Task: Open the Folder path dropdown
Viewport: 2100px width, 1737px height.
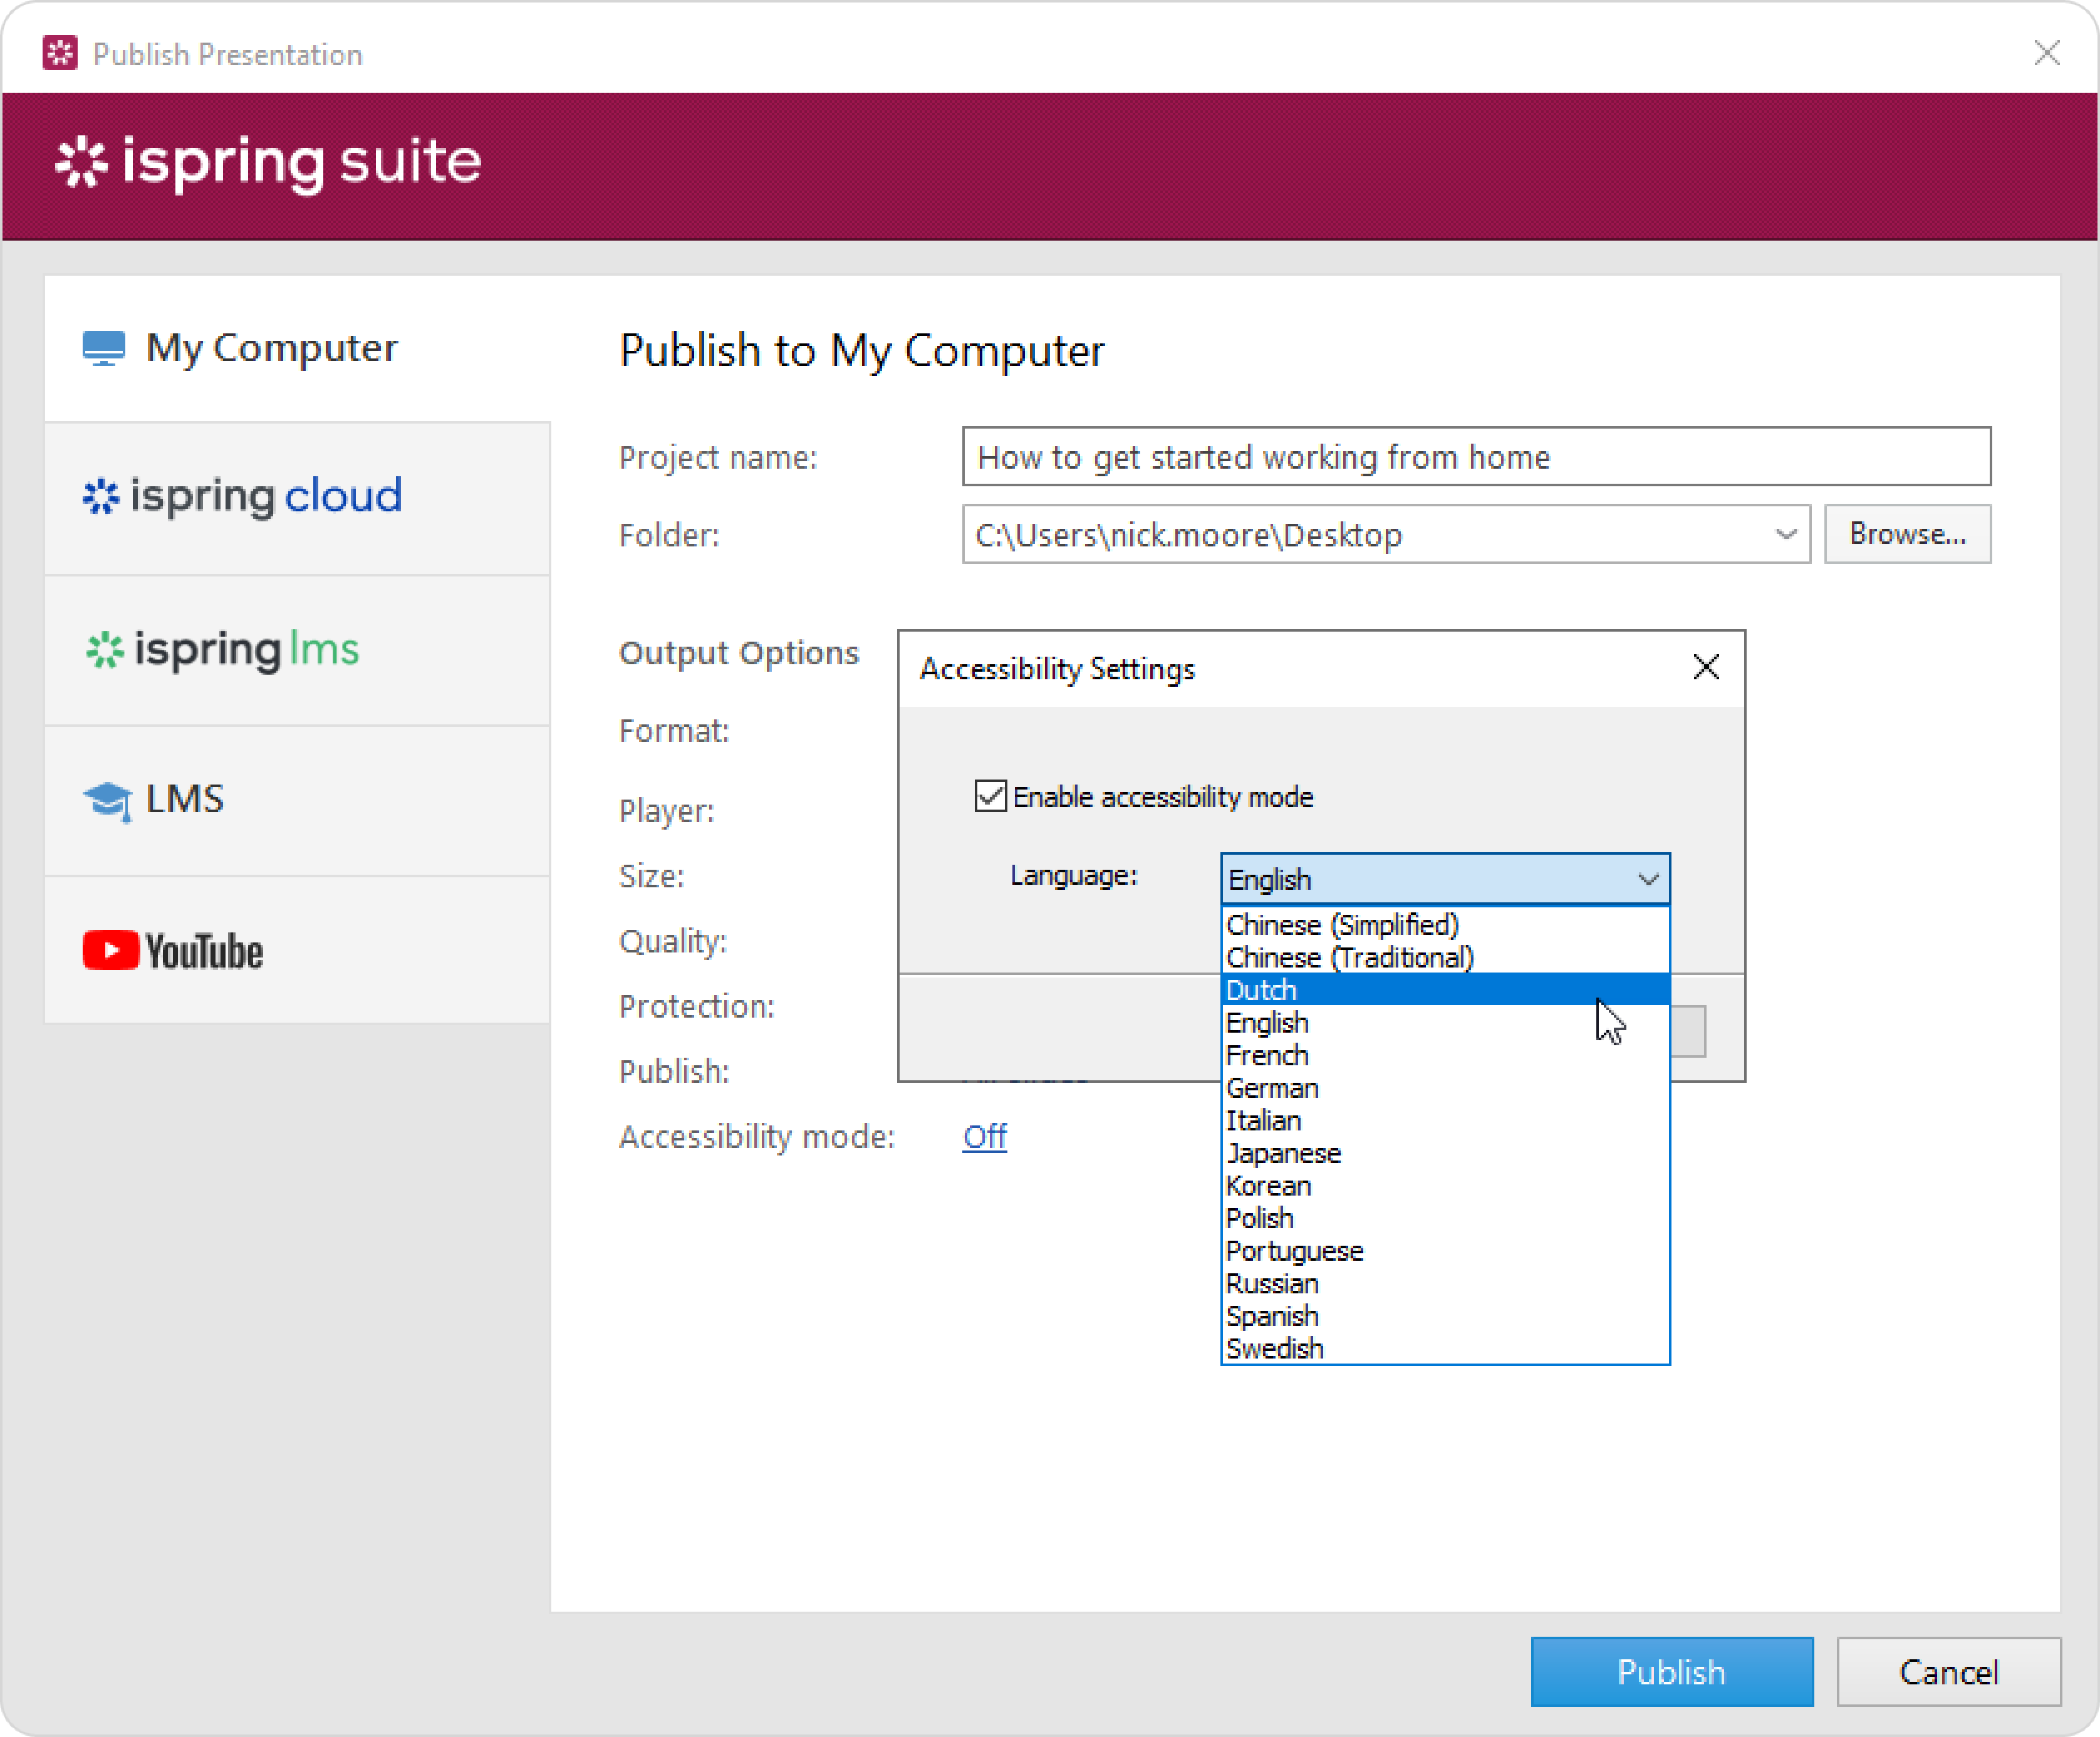Action: point(1786,534)
